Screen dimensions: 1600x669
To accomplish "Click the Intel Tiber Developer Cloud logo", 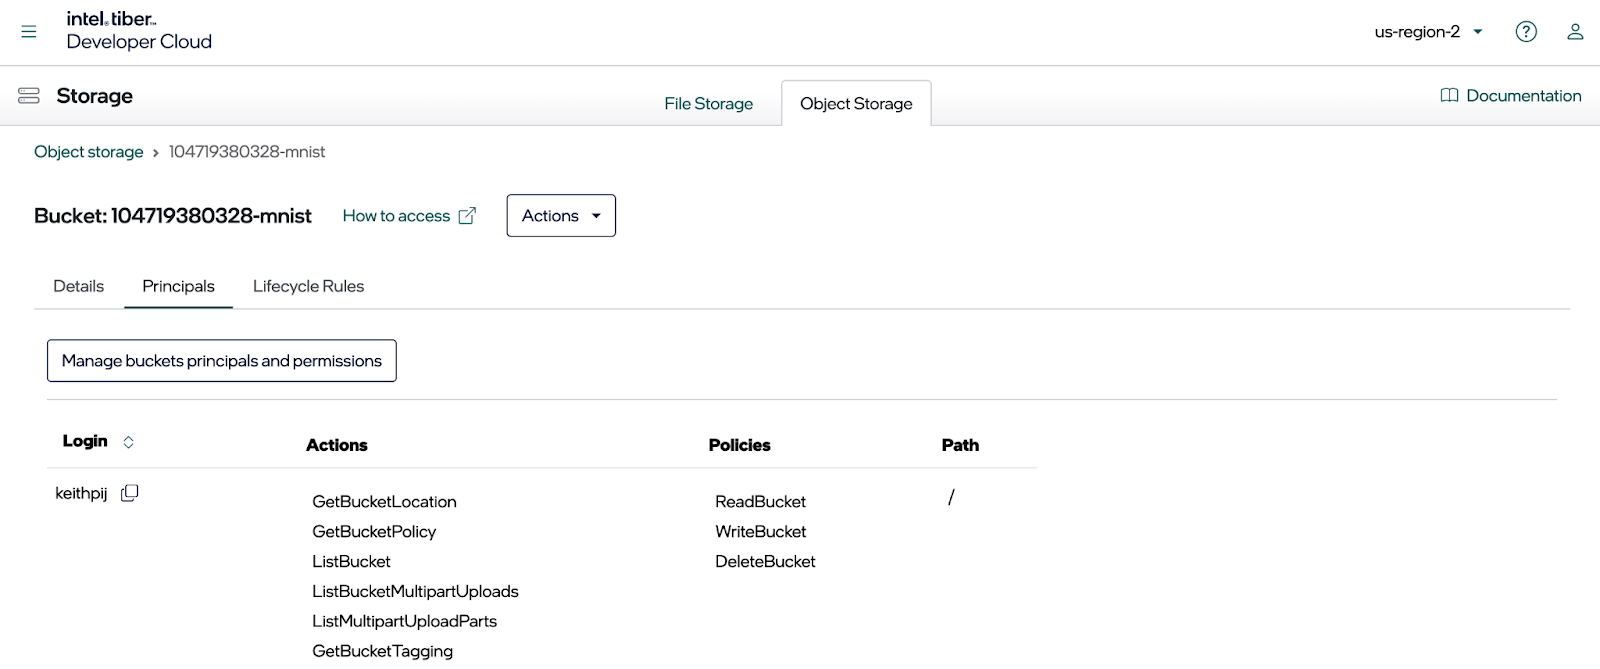I will (138, 31).
